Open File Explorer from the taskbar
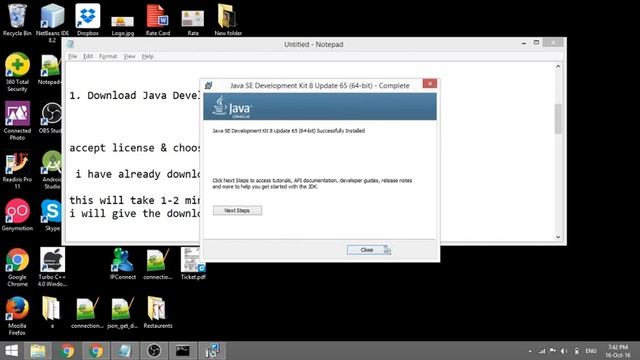Screen dimensions: 640x360 (x=38, y=351)
